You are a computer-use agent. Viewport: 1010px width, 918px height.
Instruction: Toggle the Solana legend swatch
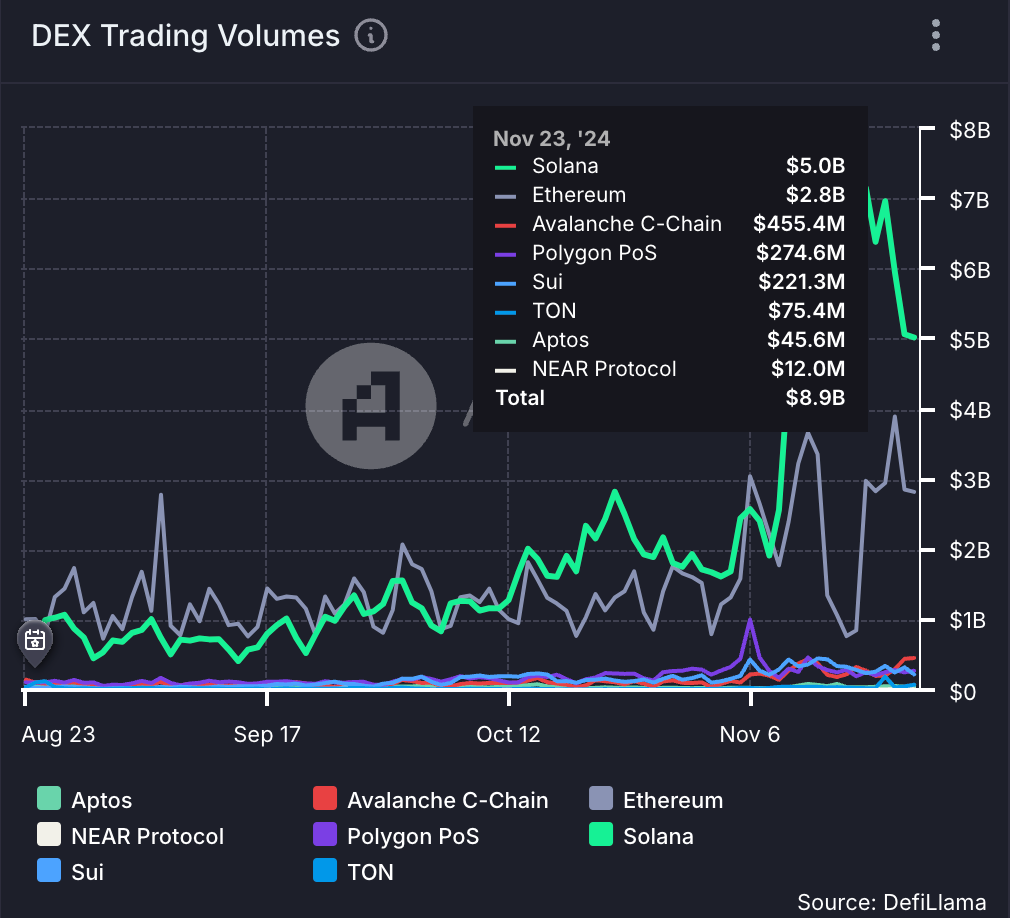pos(601,834)
